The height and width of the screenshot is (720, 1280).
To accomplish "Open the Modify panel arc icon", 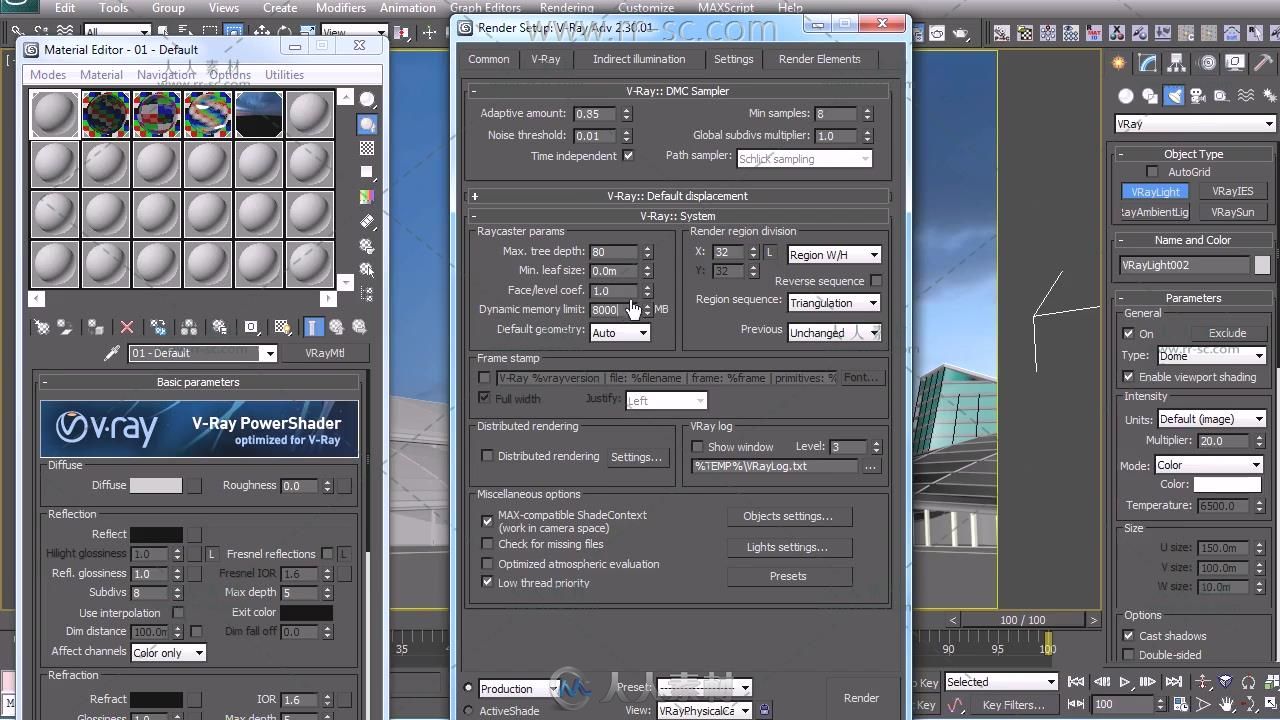I will pos(1148,63).
